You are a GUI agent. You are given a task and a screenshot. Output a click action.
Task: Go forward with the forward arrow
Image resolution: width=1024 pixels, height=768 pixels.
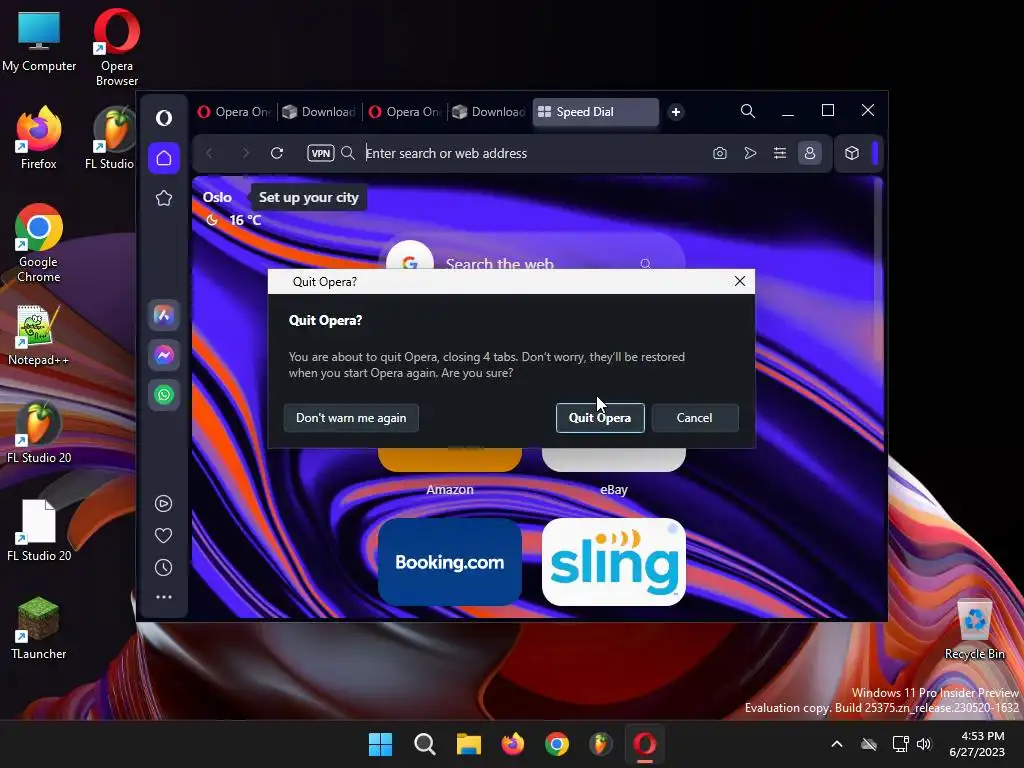[246, 153]
